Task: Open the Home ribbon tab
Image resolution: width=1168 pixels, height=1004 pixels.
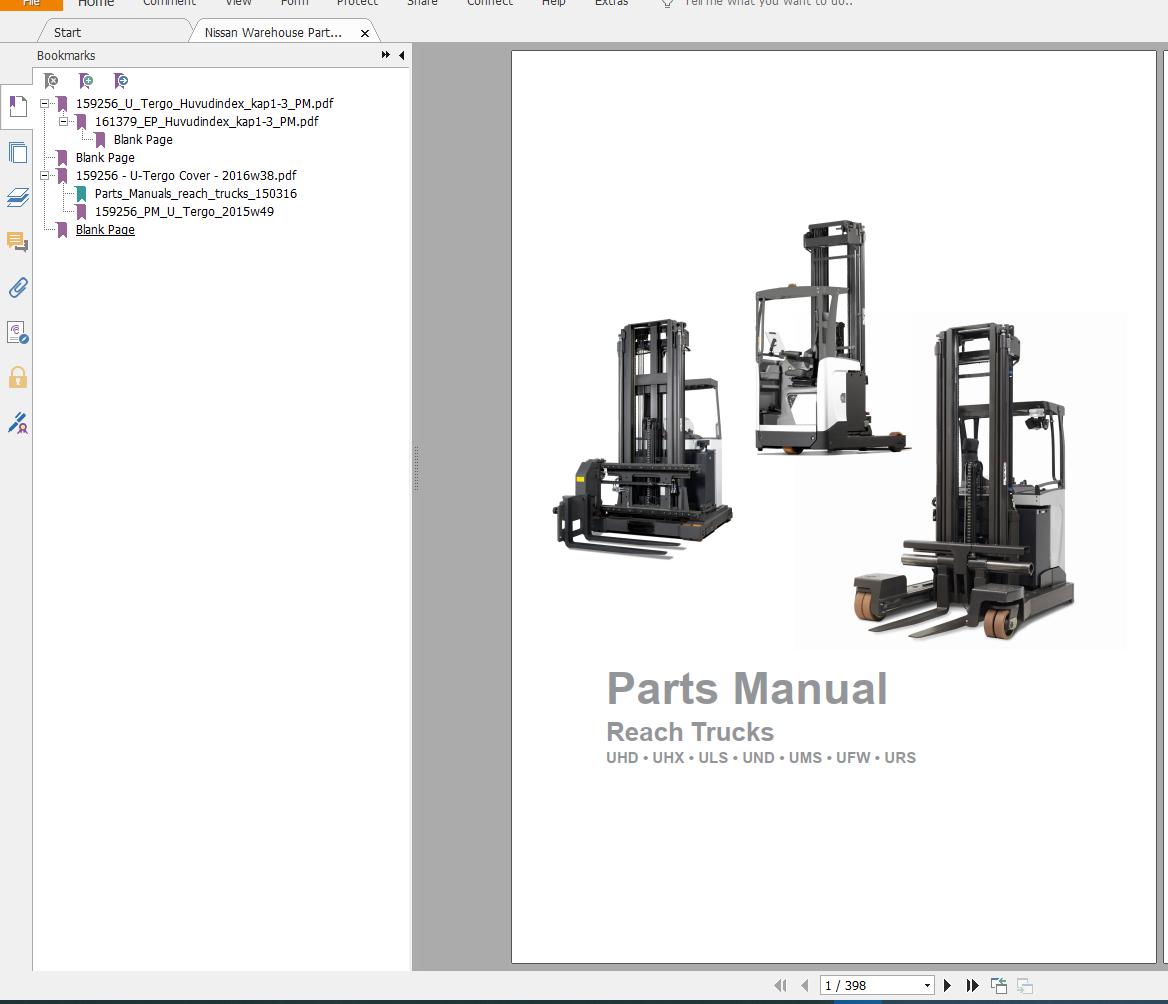Action: [x=96, y=3]
